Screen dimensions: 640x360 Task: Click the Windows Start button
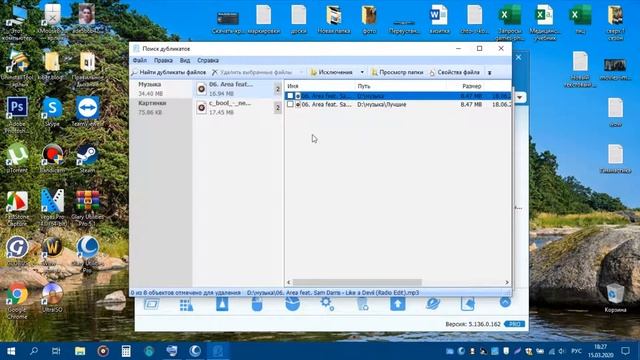click(x=11, y=351)
